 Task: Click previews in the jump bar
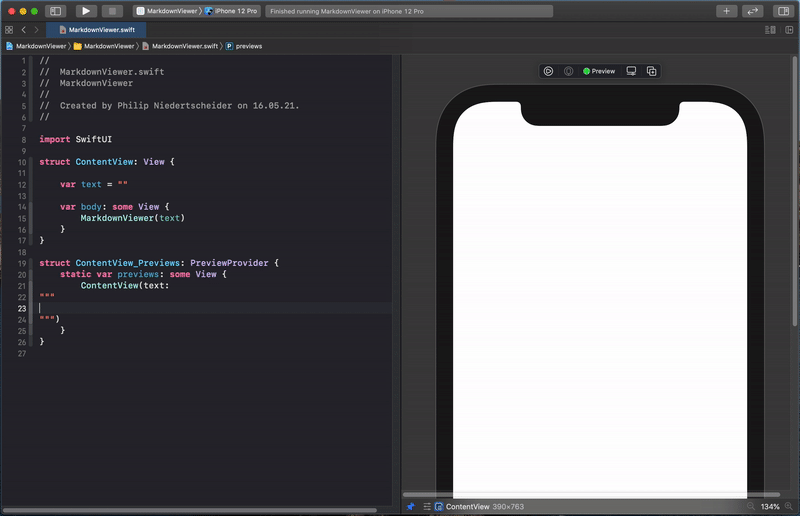point(248,46)
